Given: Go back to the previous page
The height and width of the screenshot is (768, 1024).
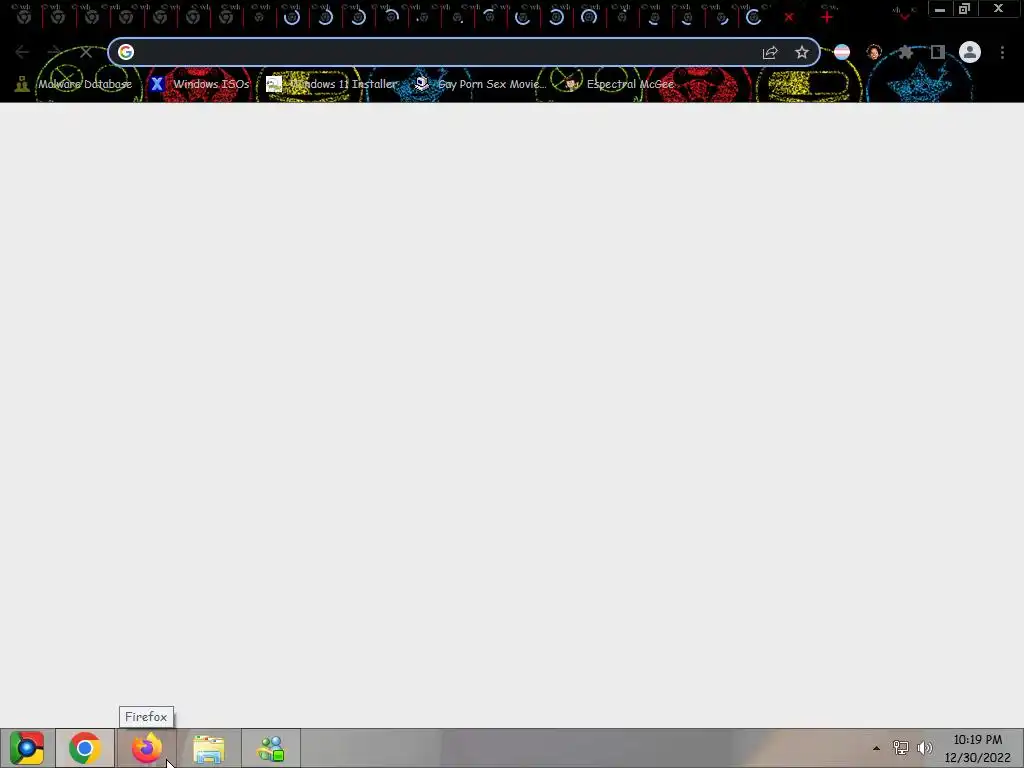Looking at the screenshot, I should [22, 52].
